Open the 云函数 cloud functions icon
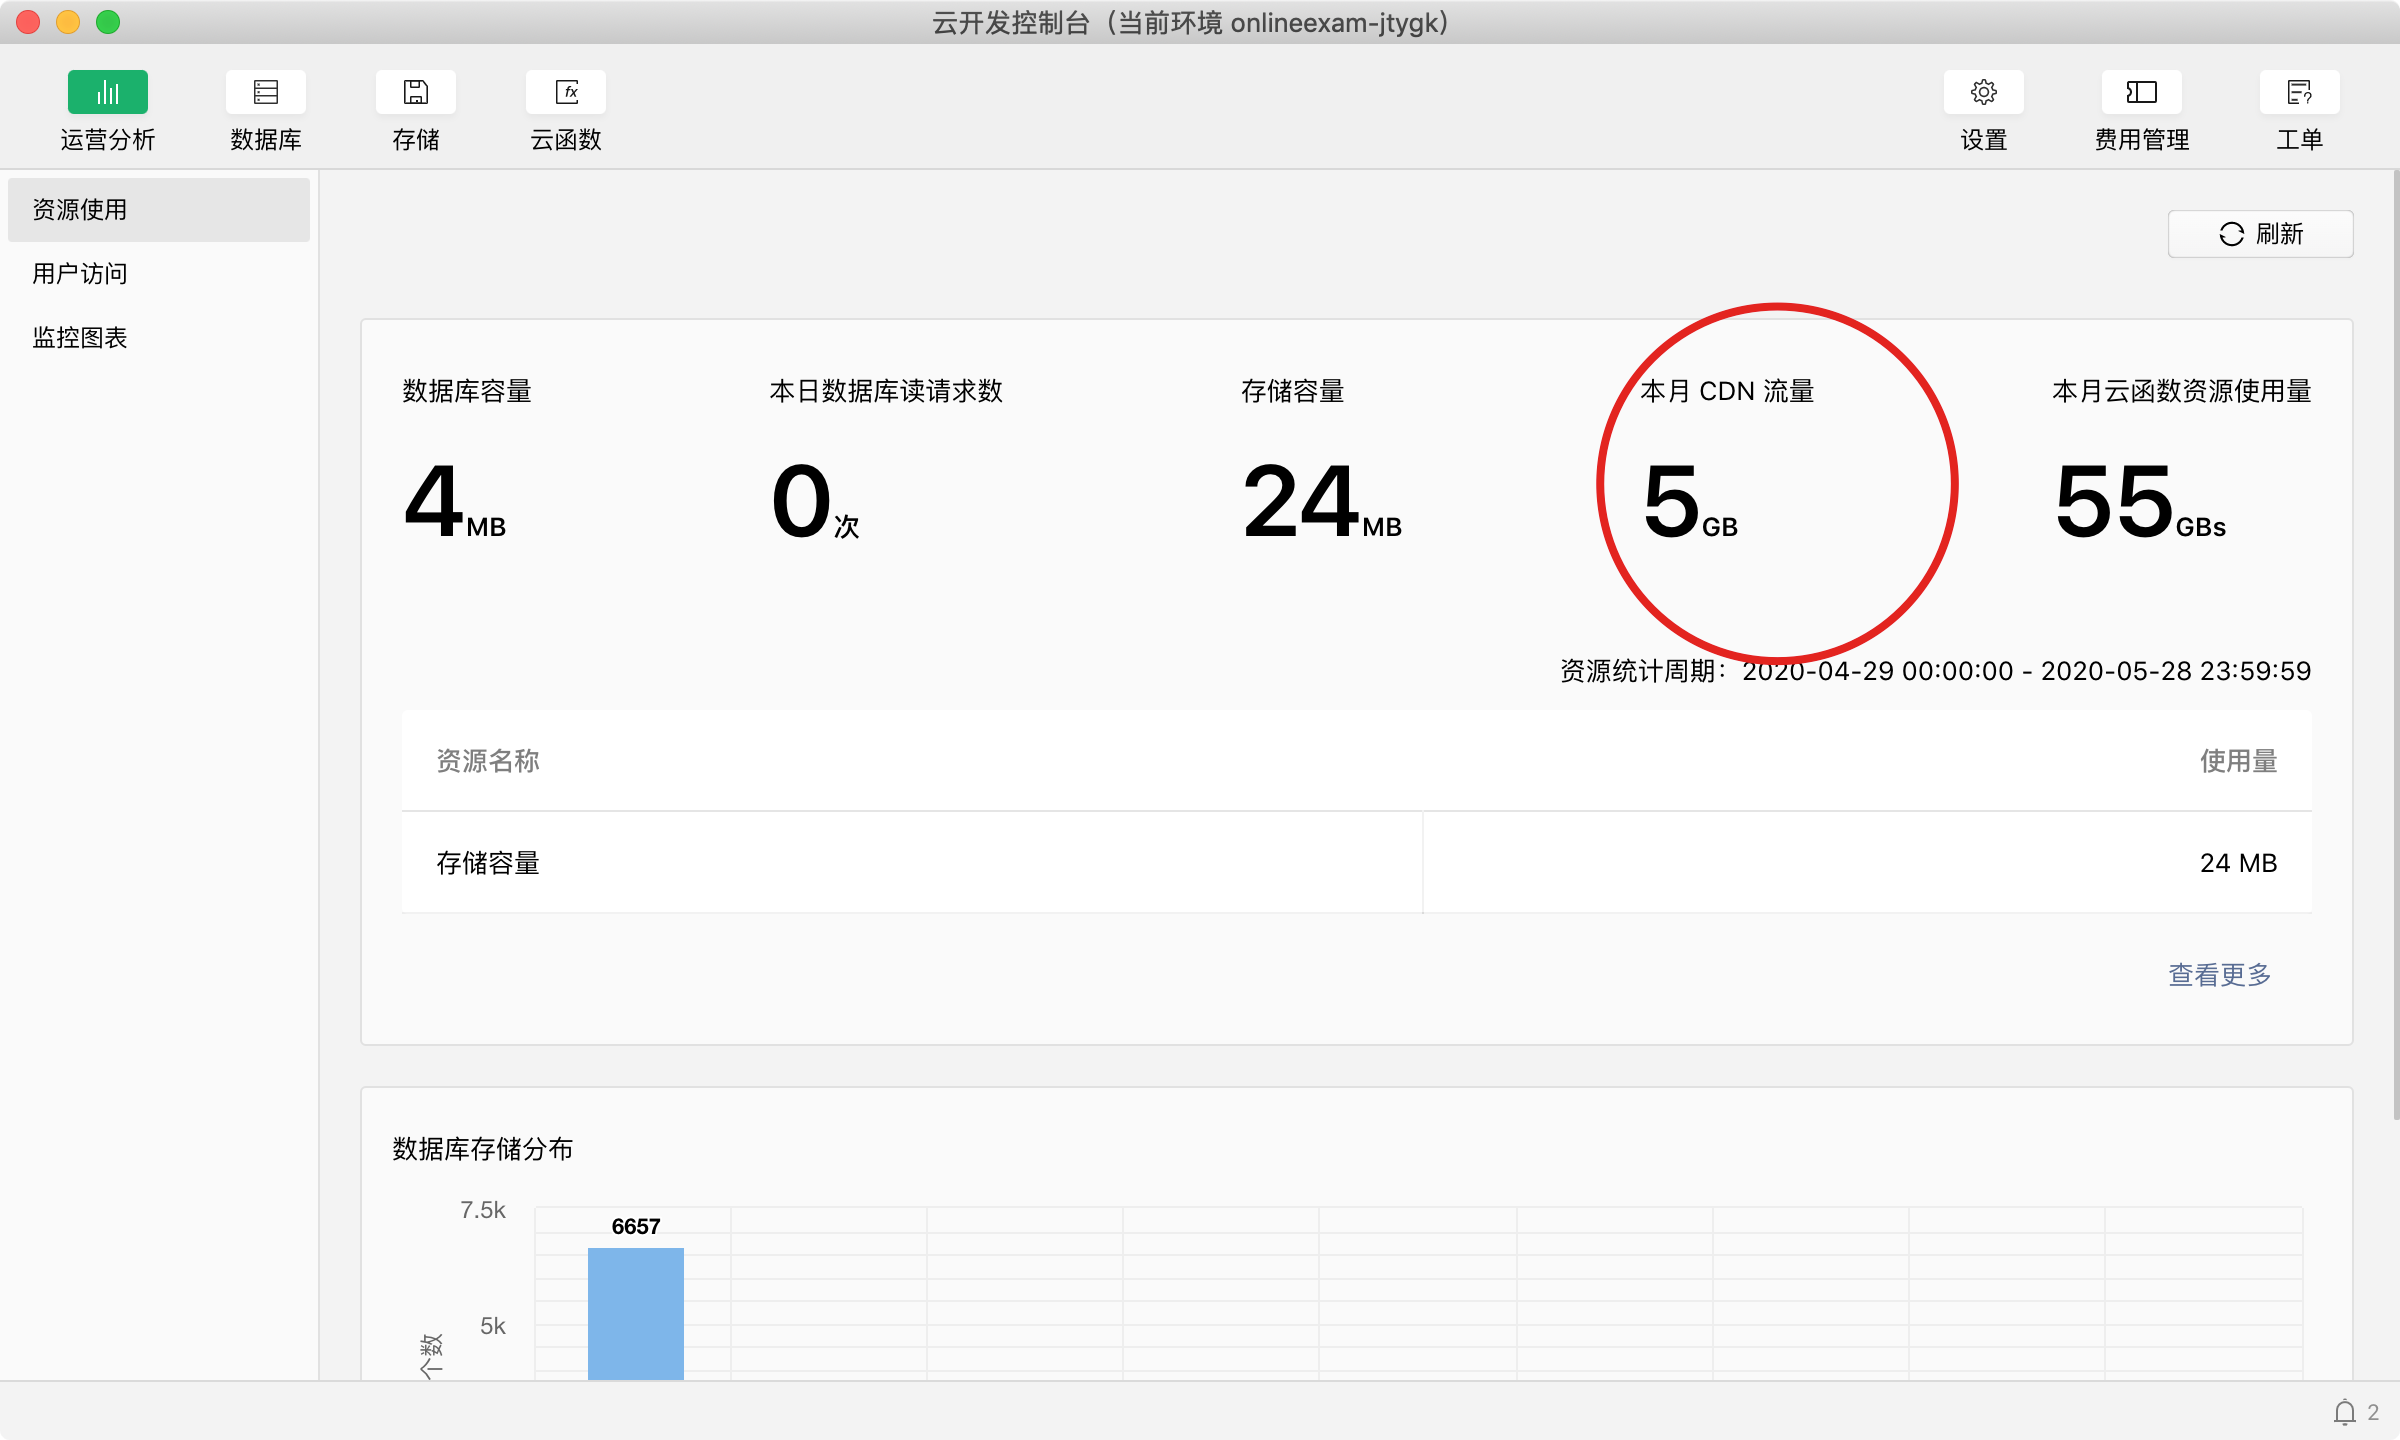 coord(565,93)
